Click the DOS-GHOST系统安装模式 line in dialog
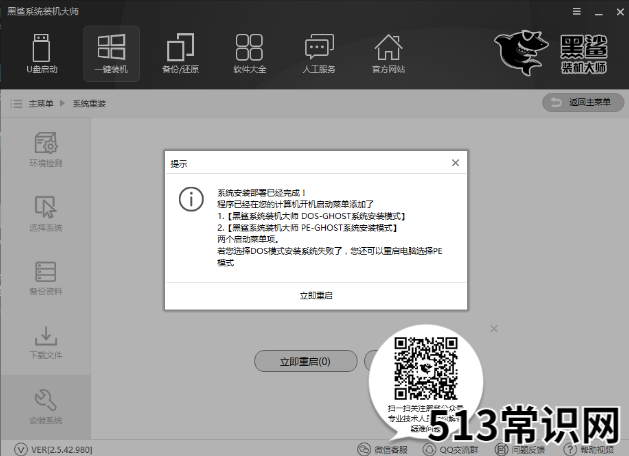The width and height of the screenshot is (629, 456). (x=311, y=216)
